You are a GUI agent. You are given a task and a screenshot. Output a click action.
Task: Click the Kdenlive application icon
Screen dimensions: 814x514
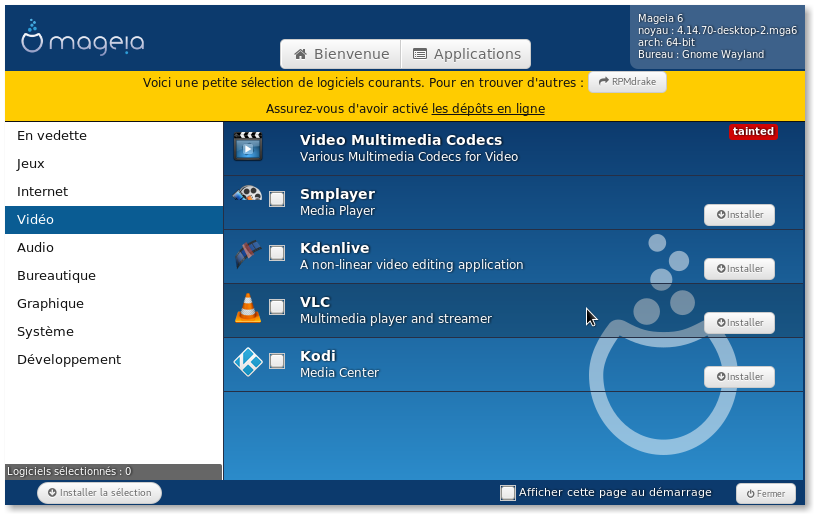tap(248, 254)
